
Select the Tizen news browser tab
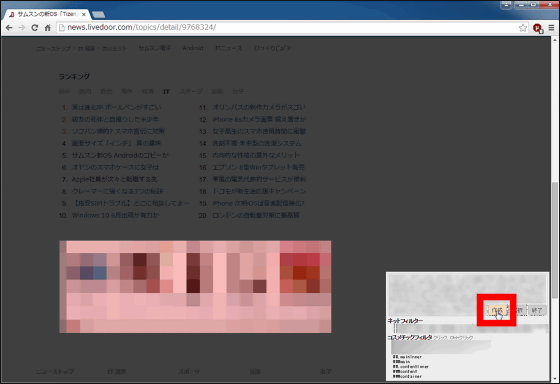click(x=47, y=14)
